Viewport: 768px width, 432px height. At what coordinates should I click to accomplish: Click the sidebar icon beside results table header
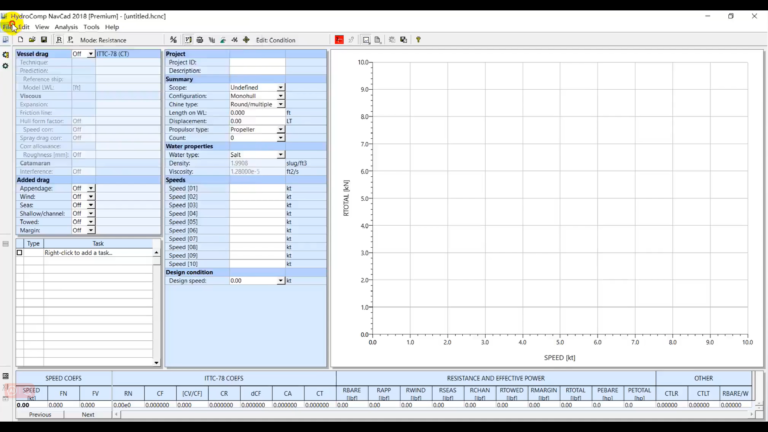tap(5, 376)
